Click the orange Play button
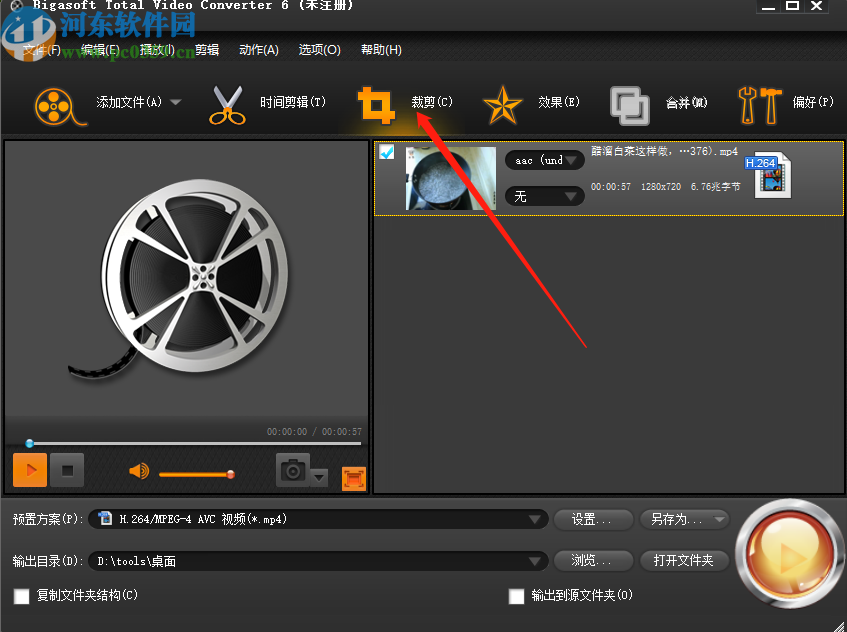 (30, 470)
